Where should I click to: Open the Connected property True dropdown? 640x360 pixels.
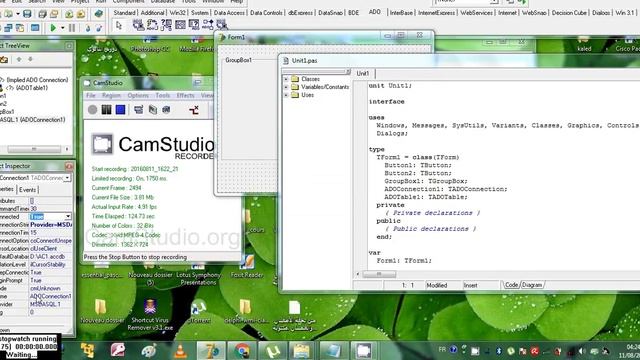tap(68, 216)
